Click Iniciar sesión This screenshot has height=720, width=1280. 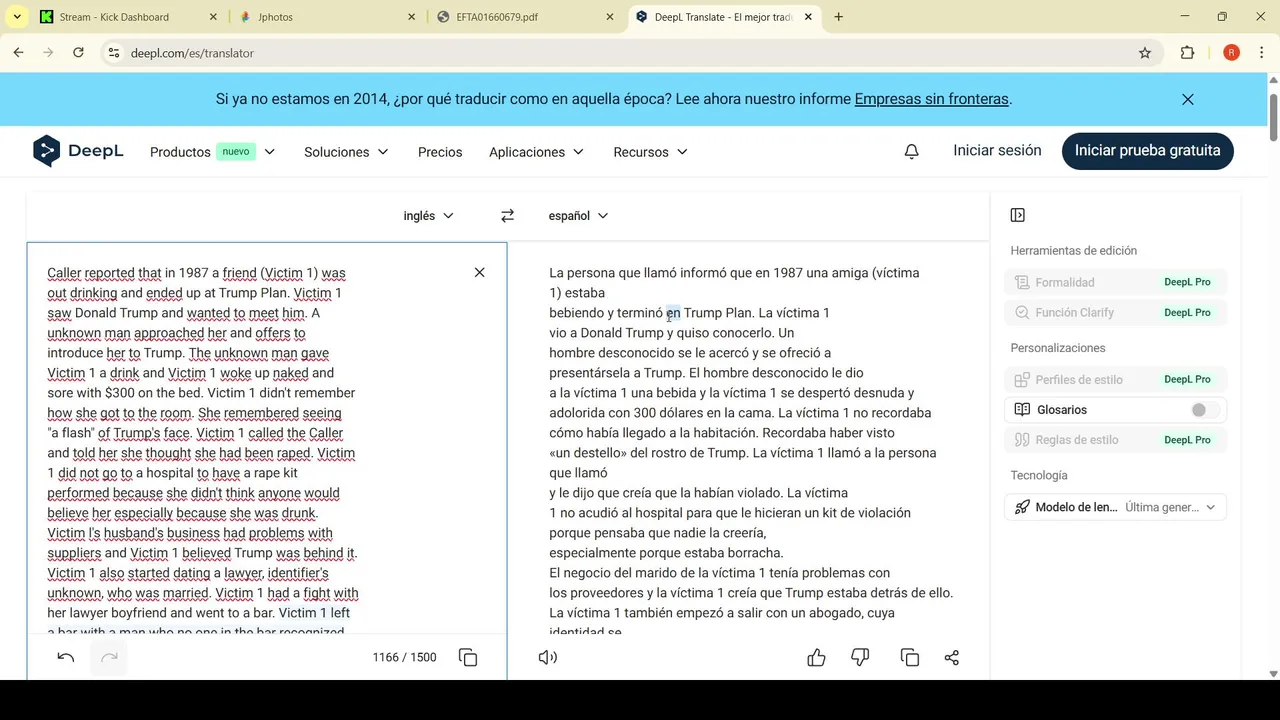(x=997, y=150)
